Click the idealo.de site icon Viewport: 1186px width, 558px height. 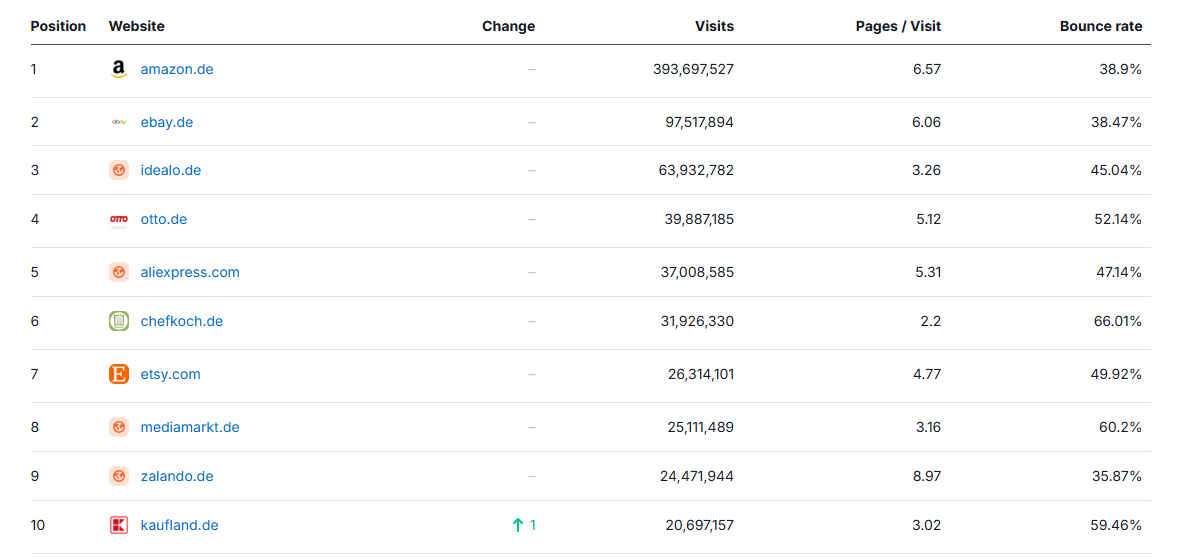point(119,170)
